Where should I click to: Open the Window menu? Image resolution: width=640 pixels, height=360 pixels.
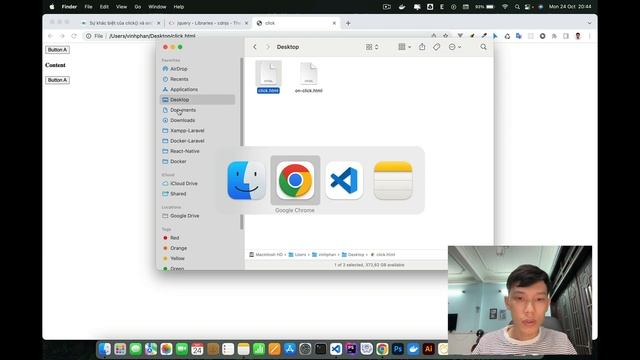[x=157, y=7]
